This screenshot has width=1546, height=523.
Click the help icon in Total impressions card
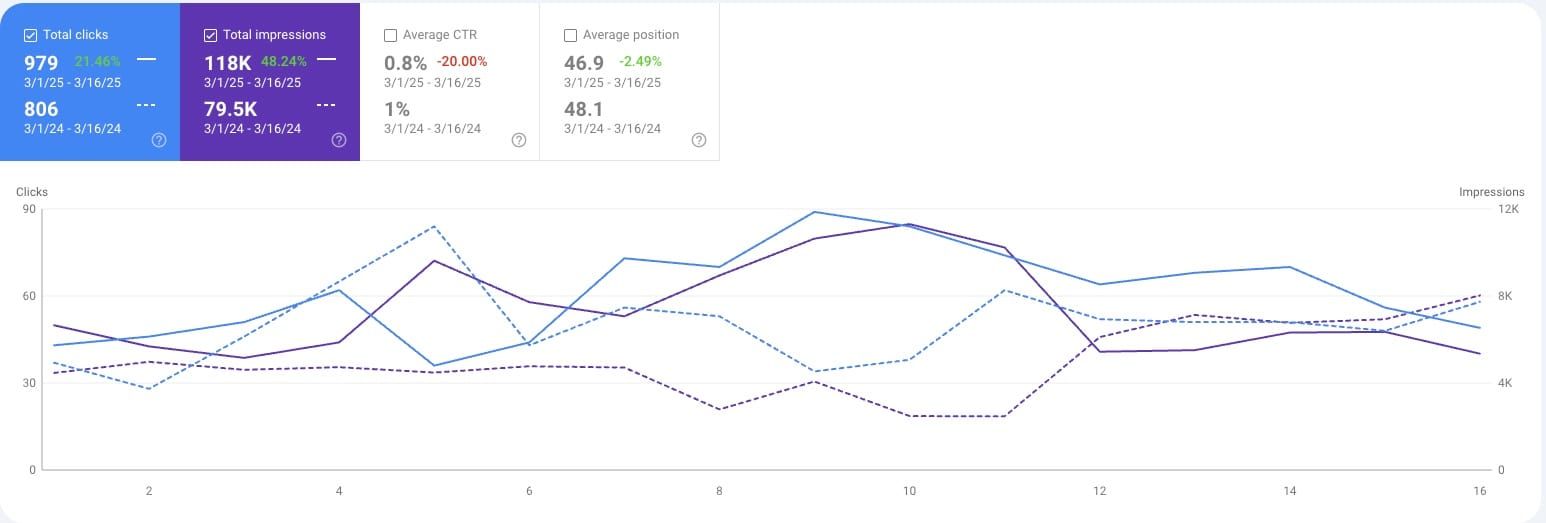click(x=338, y=140)
